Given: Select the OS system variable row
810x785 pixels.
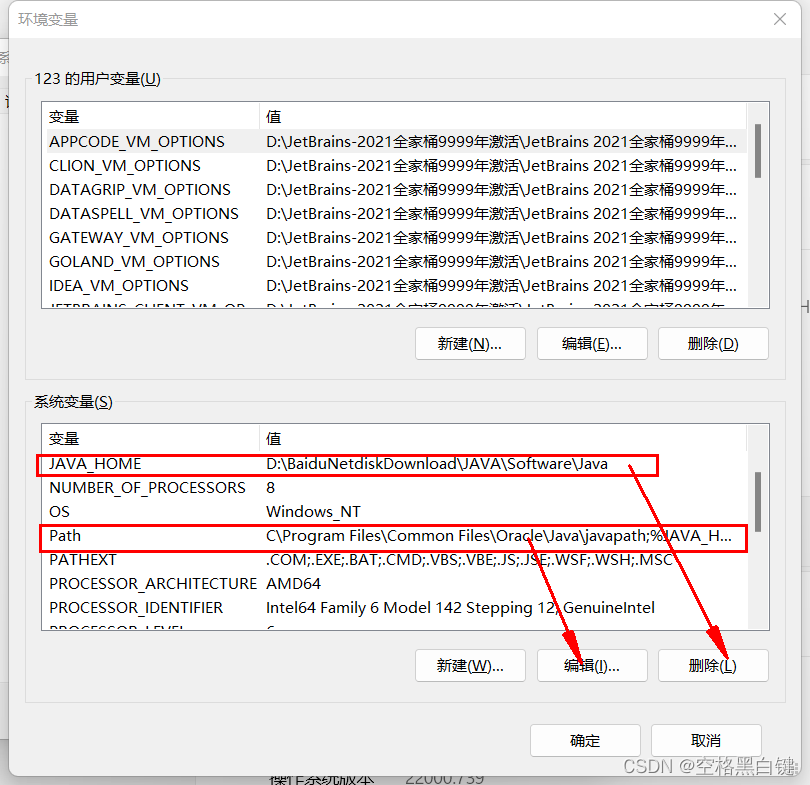Looking at the screenshot, I should click(x=397, y=512).
